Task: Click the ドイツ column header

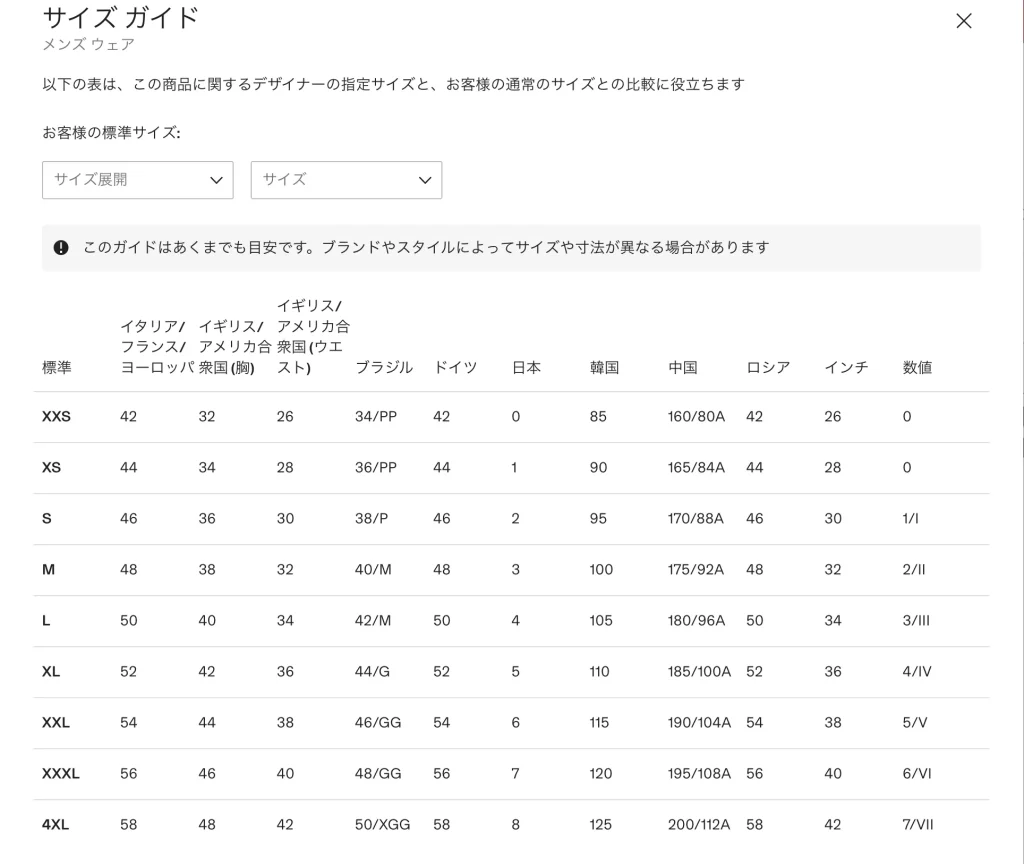Action: click(455, 368)
